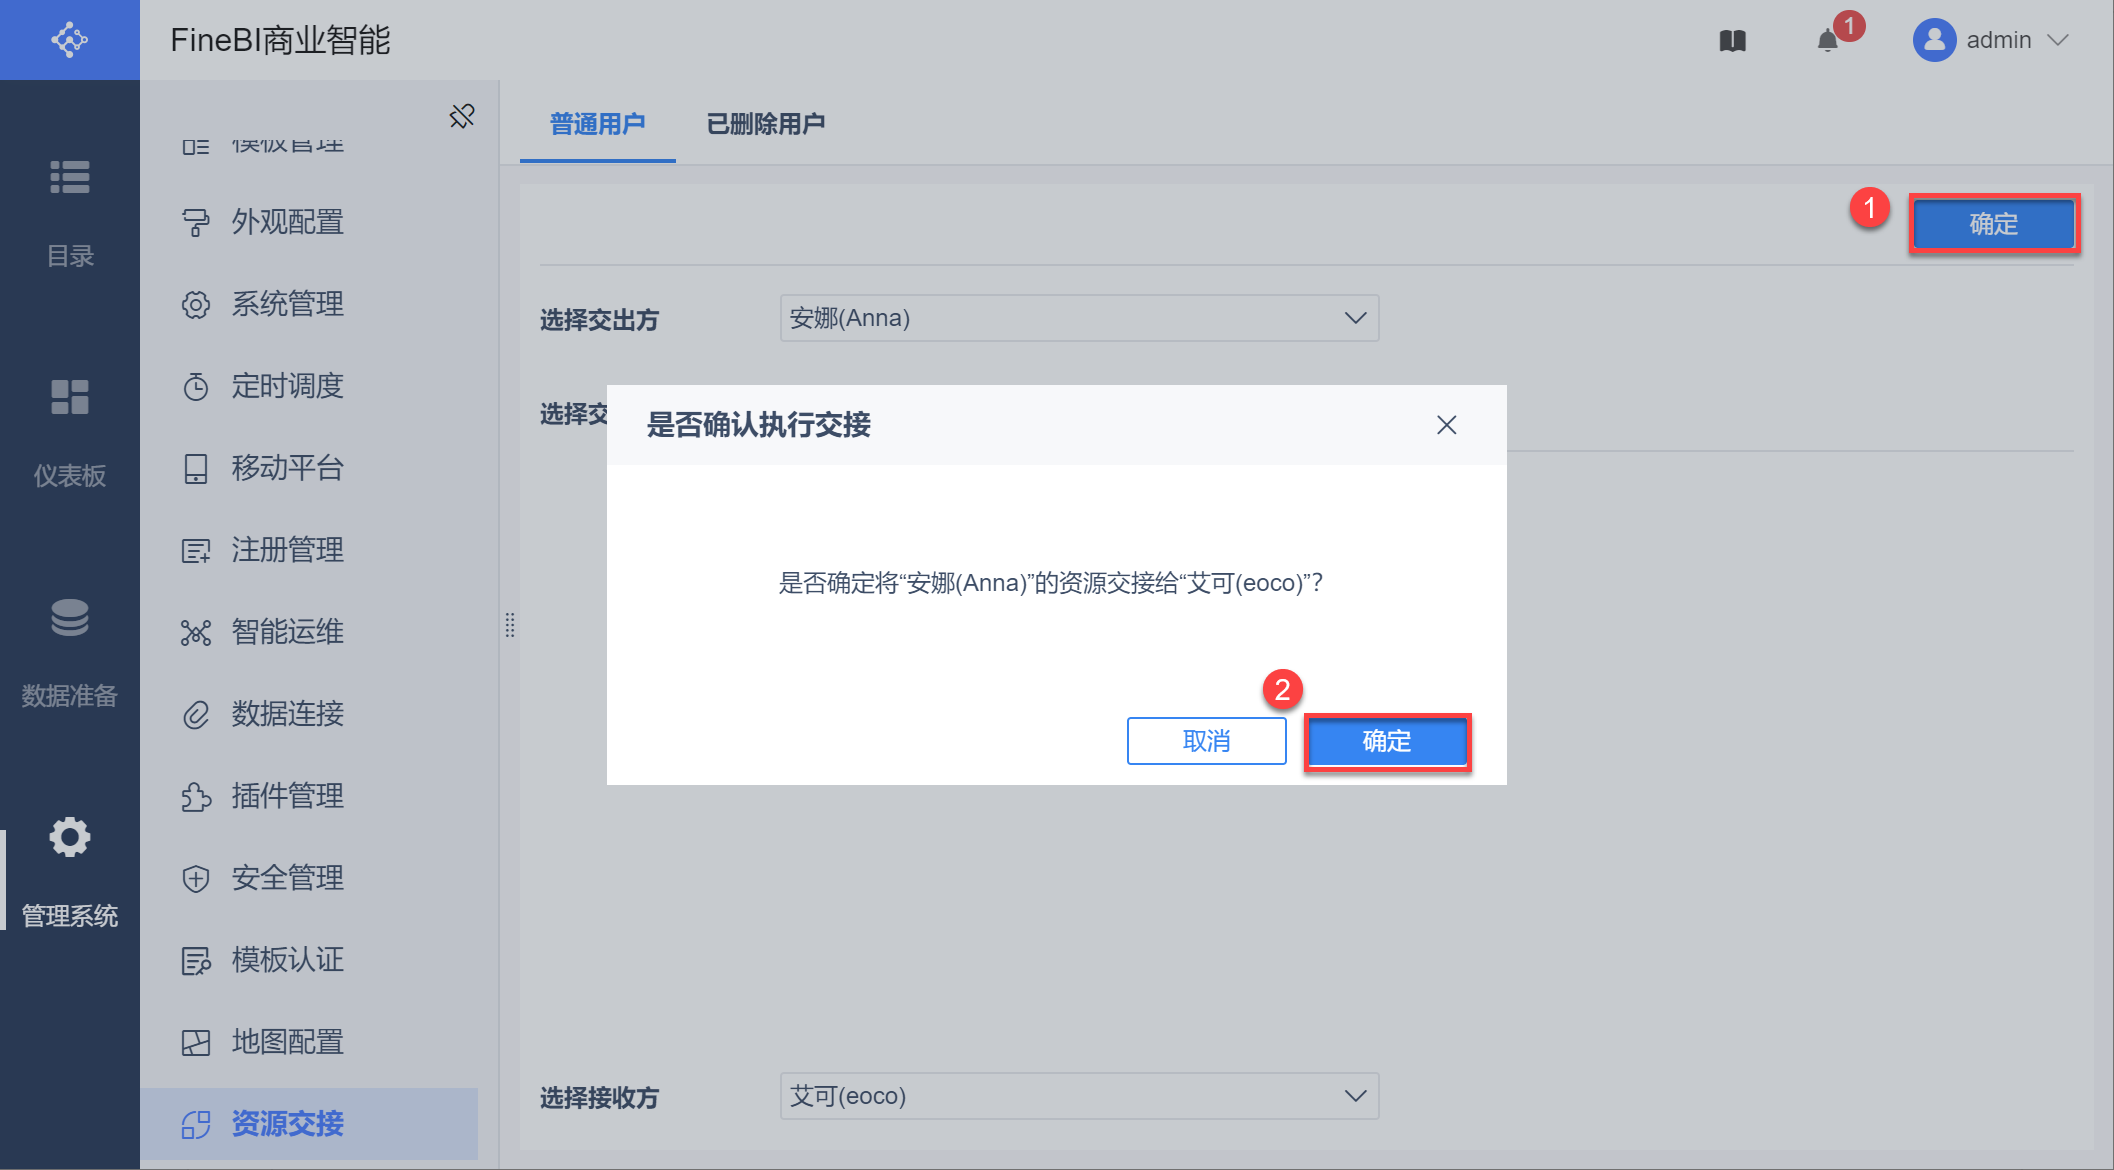Open the help document book icon
This screenshot has width=2114, height=1170.
point(1732,41)
